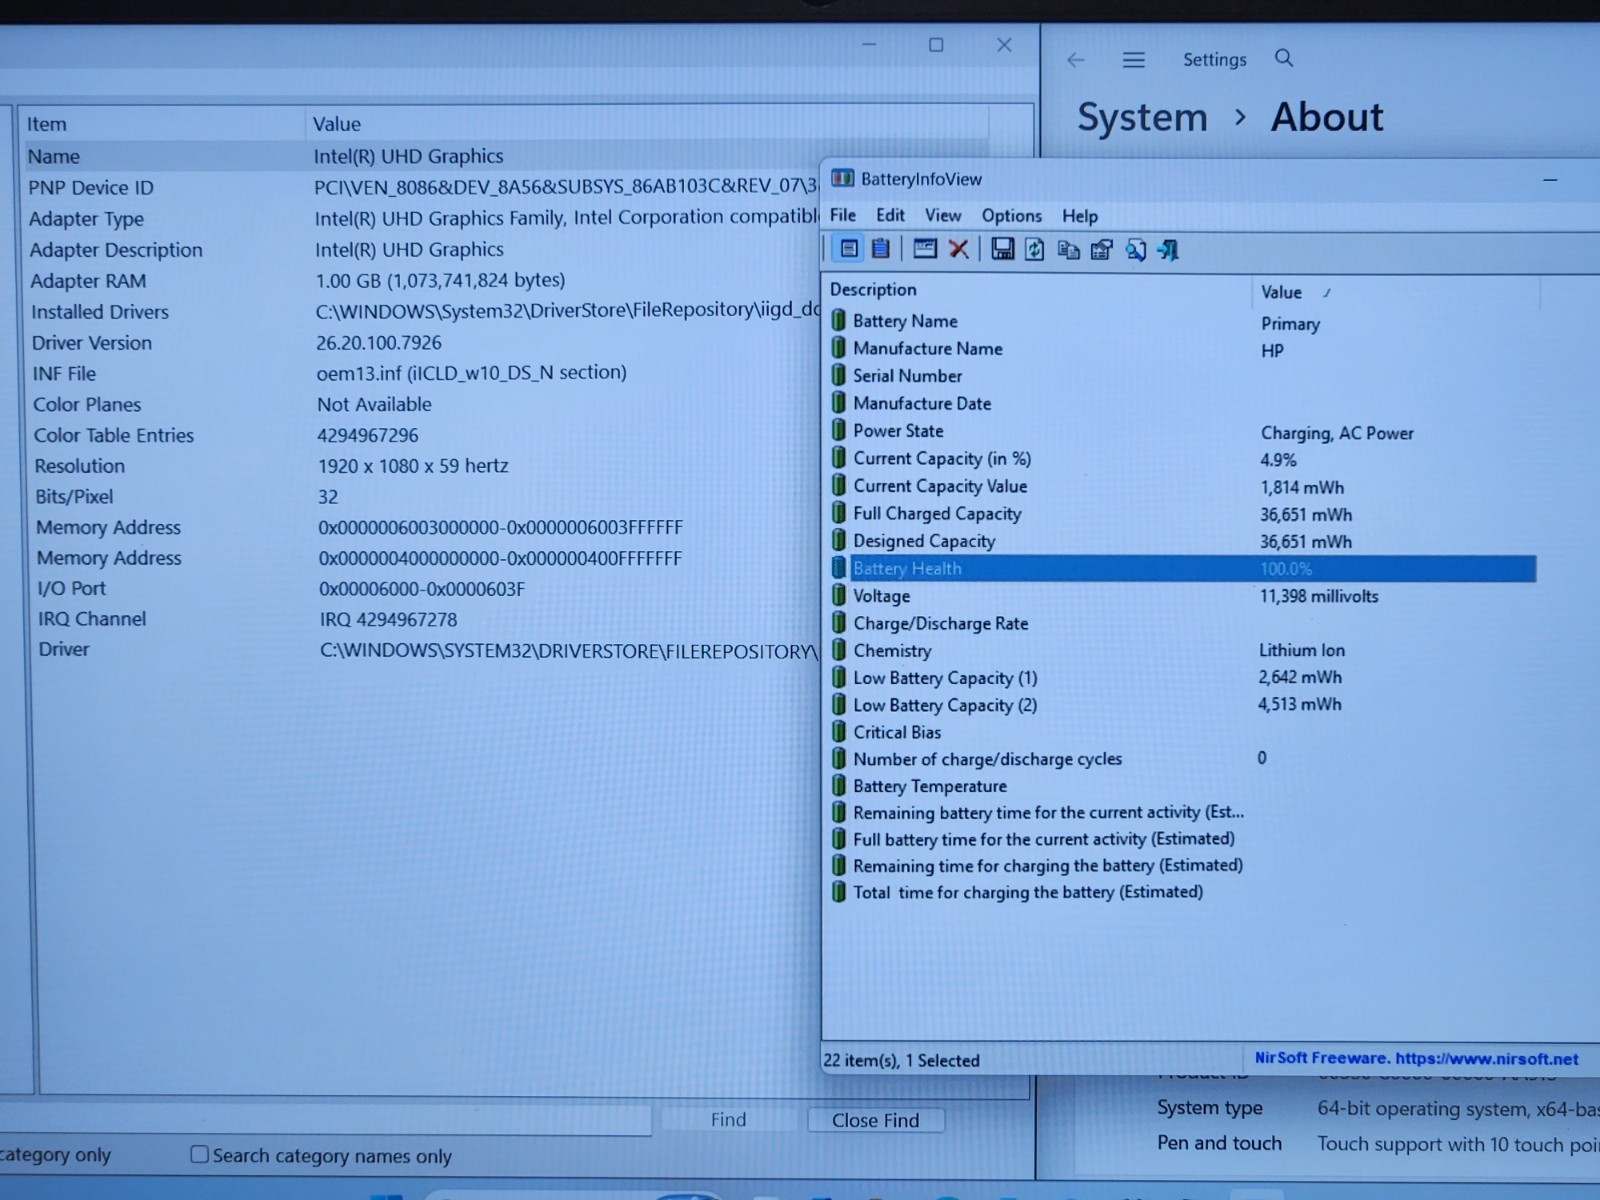Open the nirsoft.net website link
Viewport: 1600px width, 1200px height.
[1486, 1058]
